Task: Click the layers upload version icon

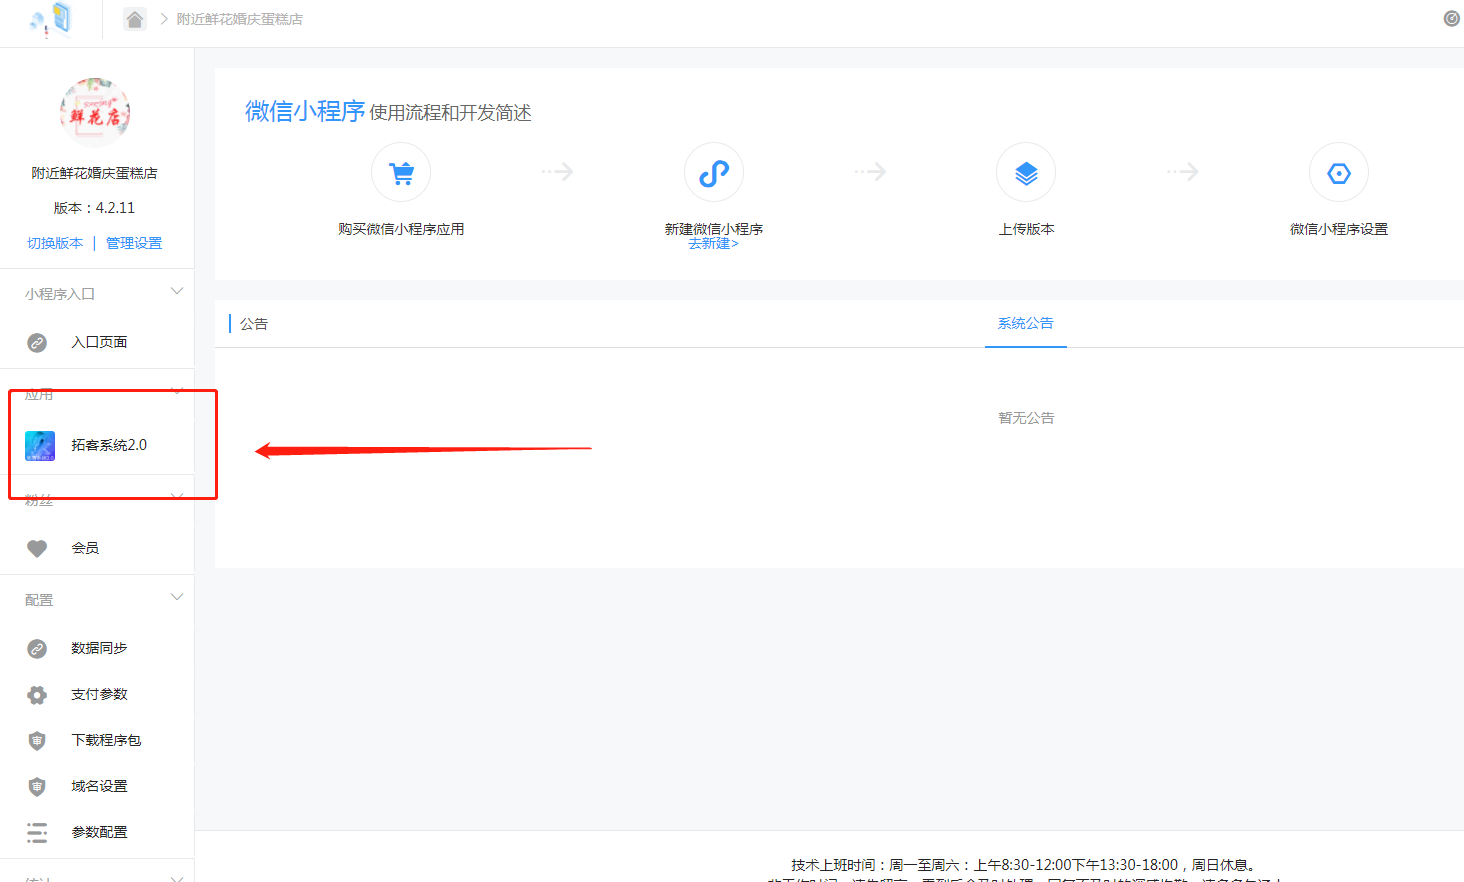Action: (1026, 172)
